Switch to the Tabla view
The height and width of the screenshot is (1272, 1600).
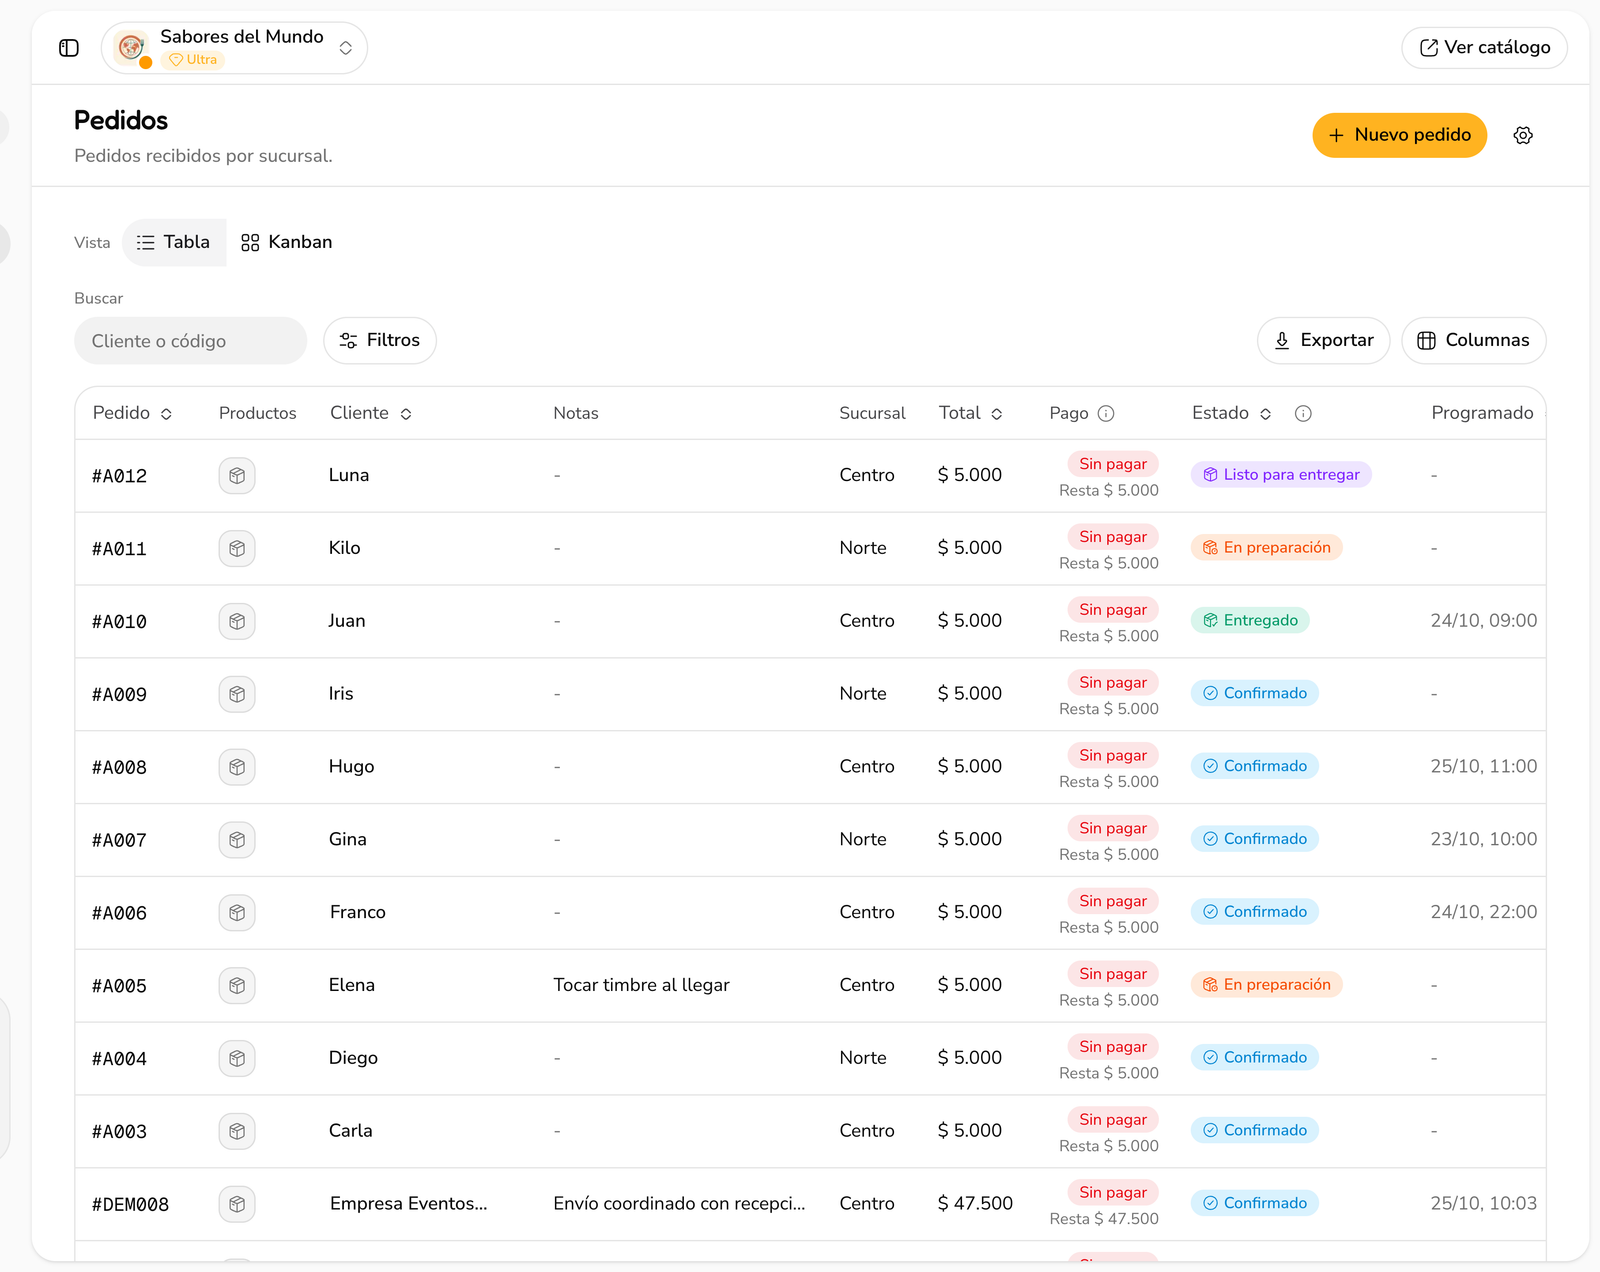(x=174, y=243)
